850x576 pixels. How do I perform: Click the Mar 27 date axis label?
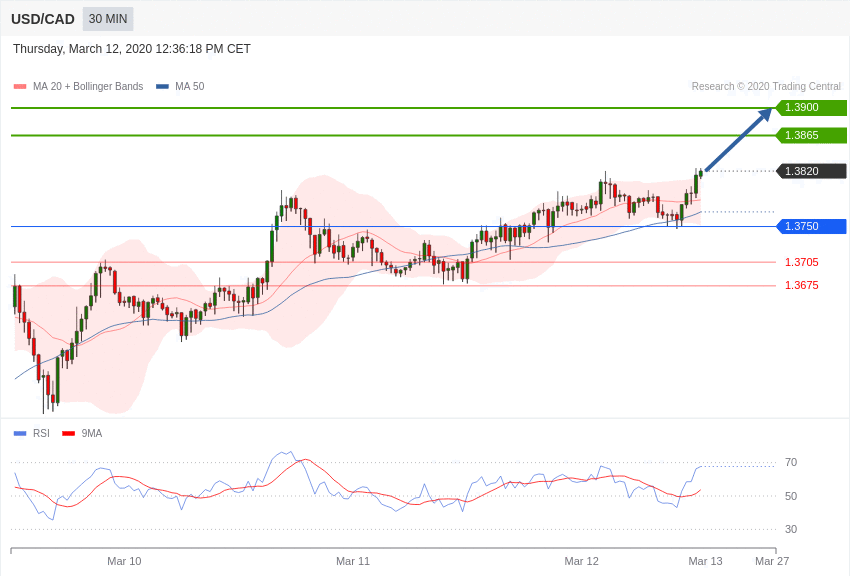(x=772, y=561)
